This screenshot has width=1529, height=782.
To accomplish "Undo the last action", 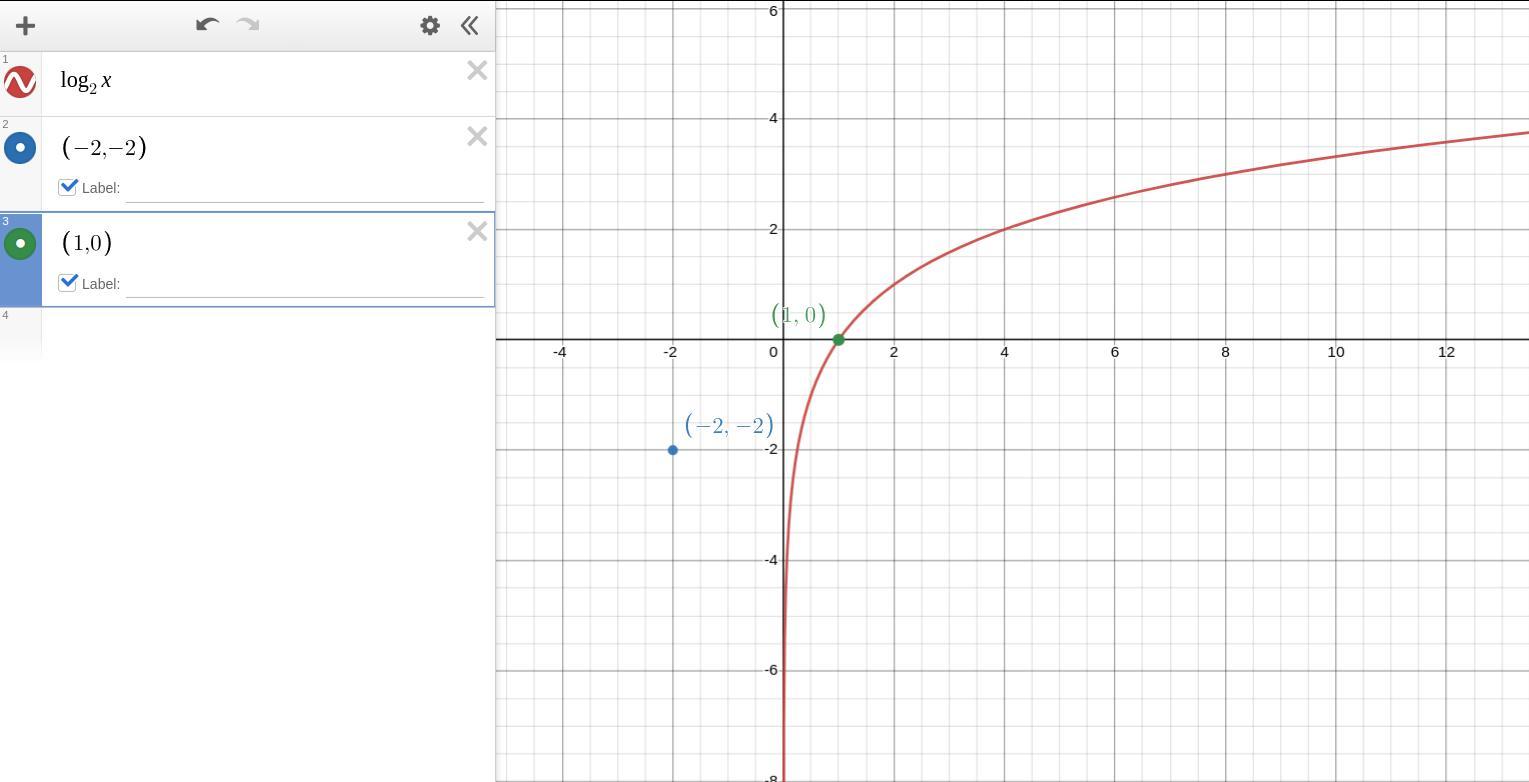I will point(207,24).
